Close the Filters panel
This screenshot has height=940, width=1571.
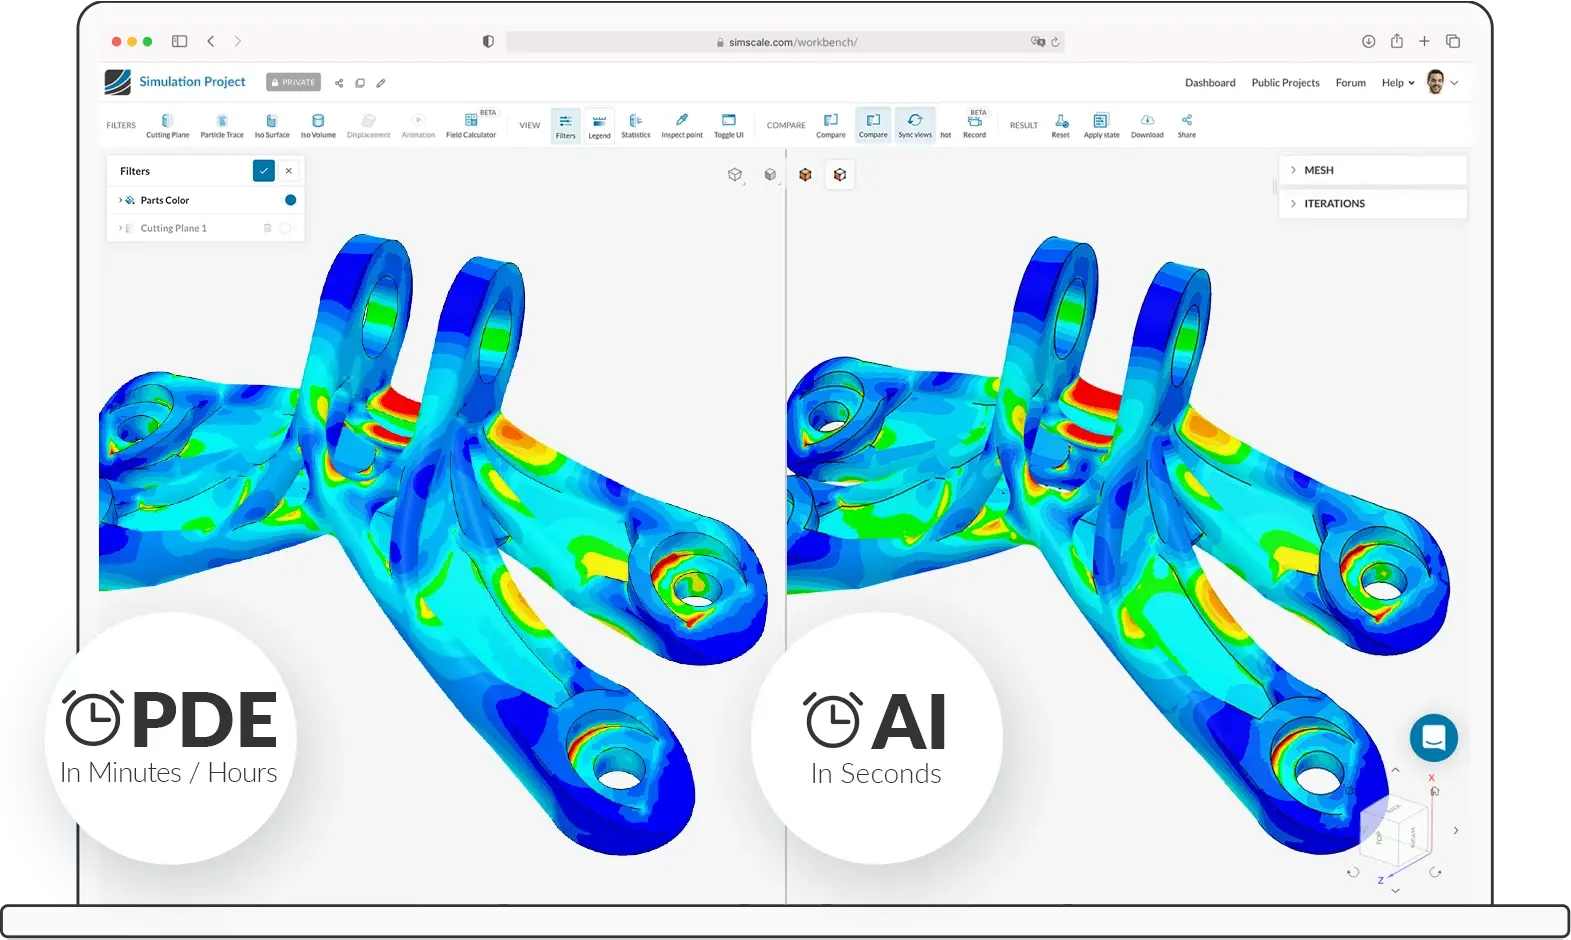point(289,171)
